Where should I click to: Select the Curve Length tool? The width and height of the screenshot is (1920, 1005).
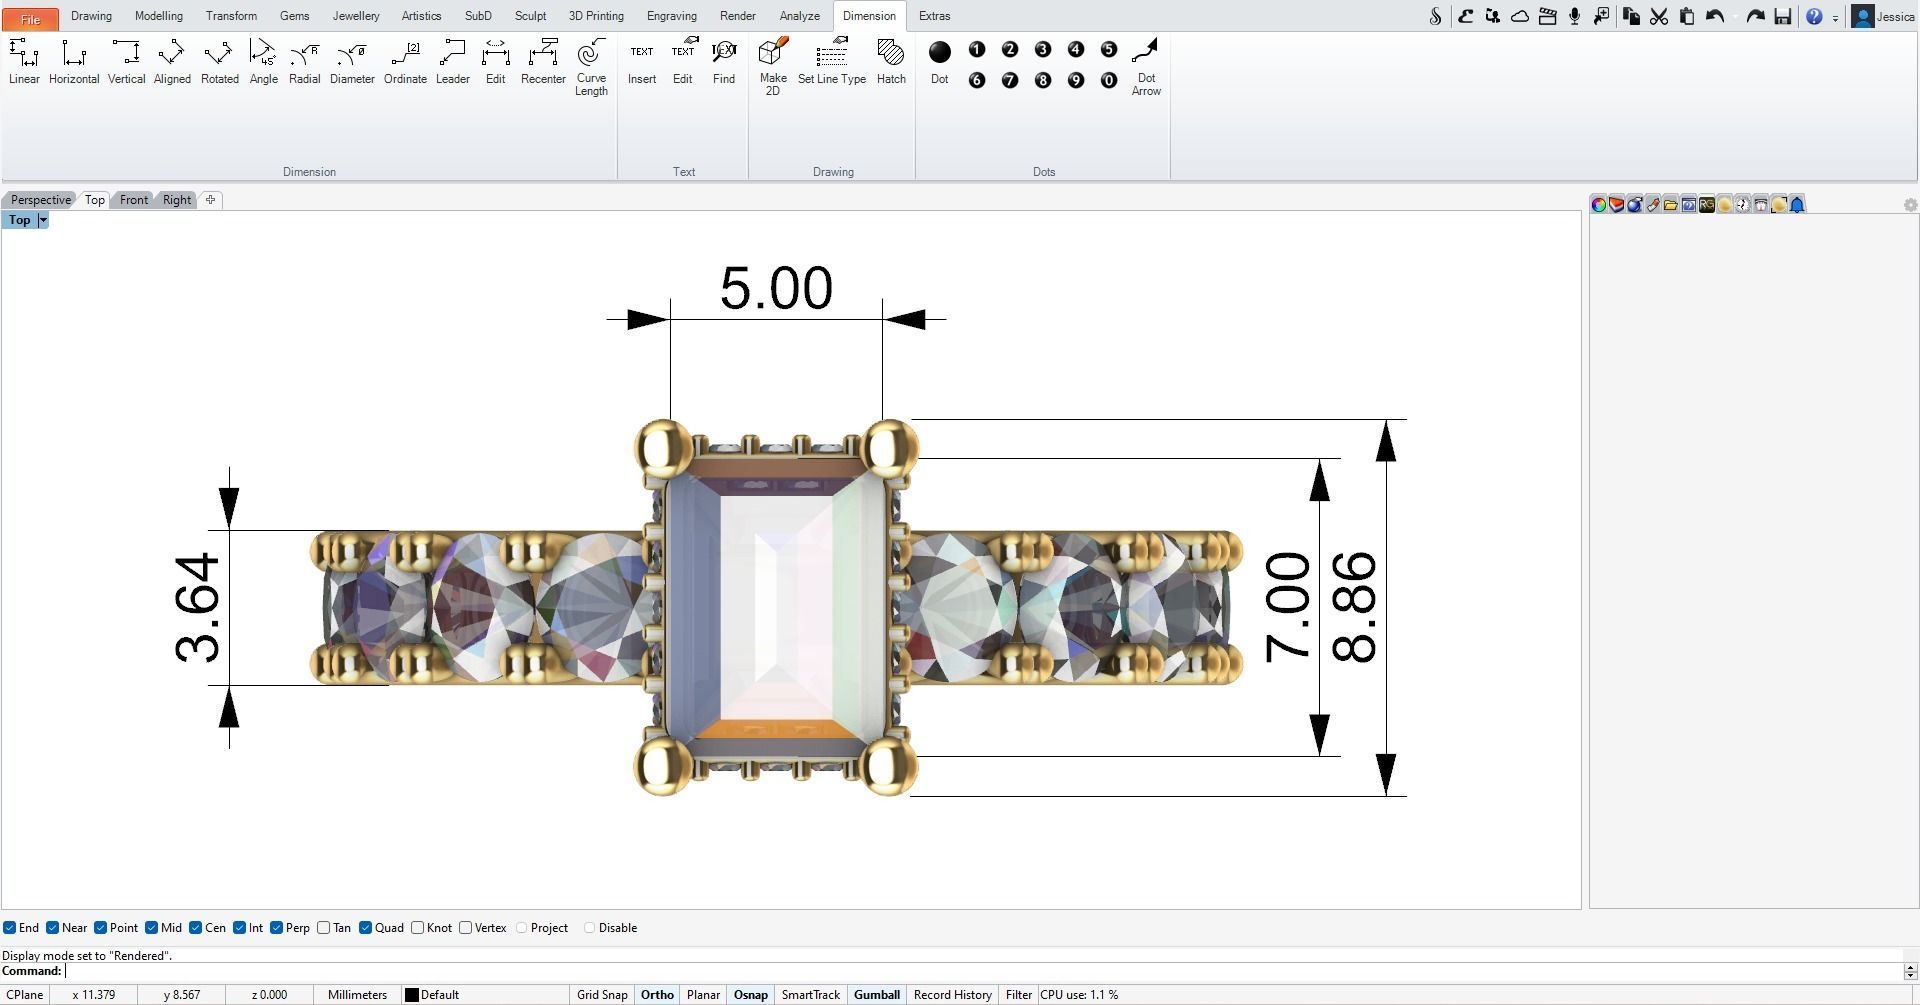tap(591, 68)
